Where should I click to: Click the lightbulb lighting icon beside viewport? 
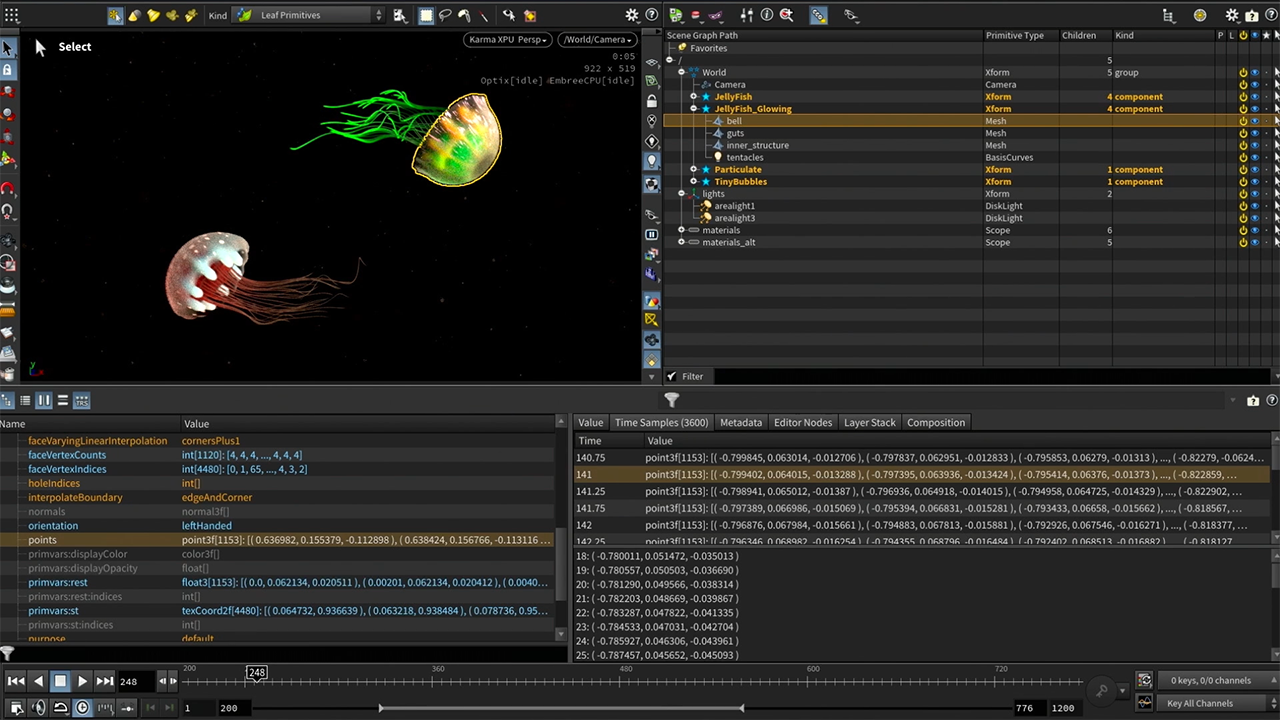(x=652, y=161)
